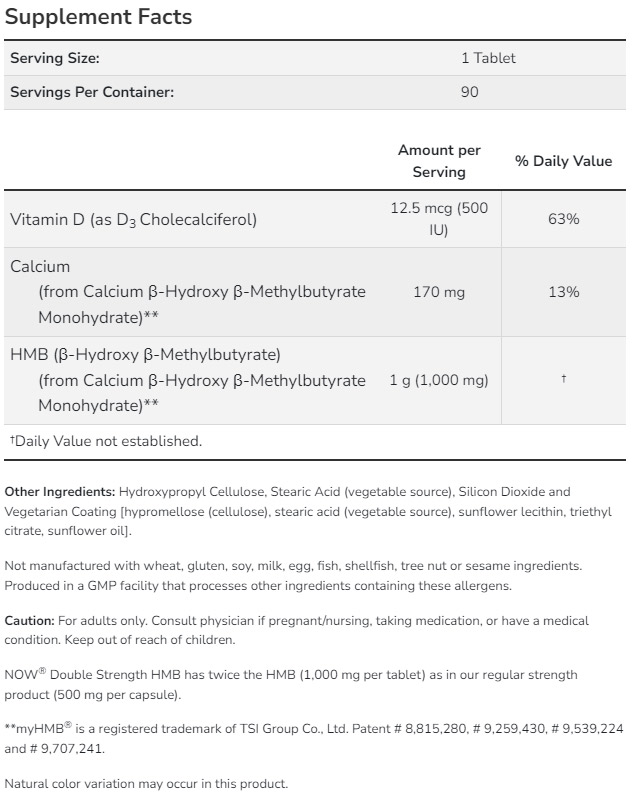Viewport: 632px width, 792px height.
Task: Select the HMB ingredient row name
Action: pyautogui.click(x=145, y=354)
